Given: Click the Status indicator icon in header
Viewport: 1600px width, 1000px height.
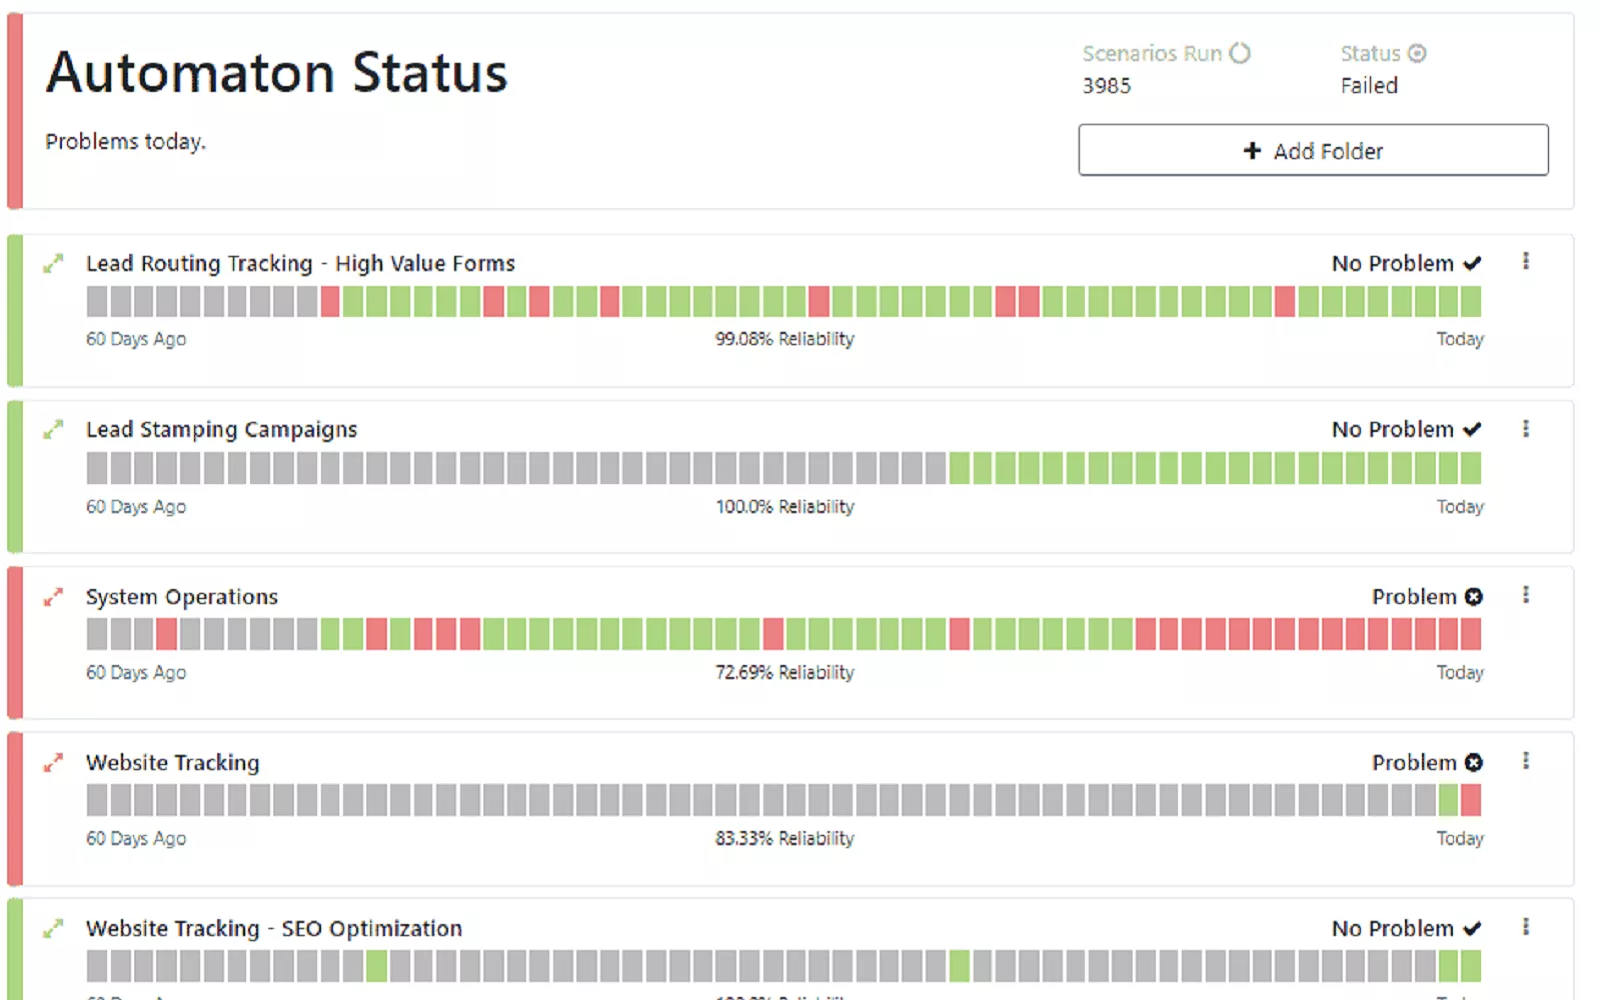Looking at the screenshot, I should click(x=1416, y=53).
